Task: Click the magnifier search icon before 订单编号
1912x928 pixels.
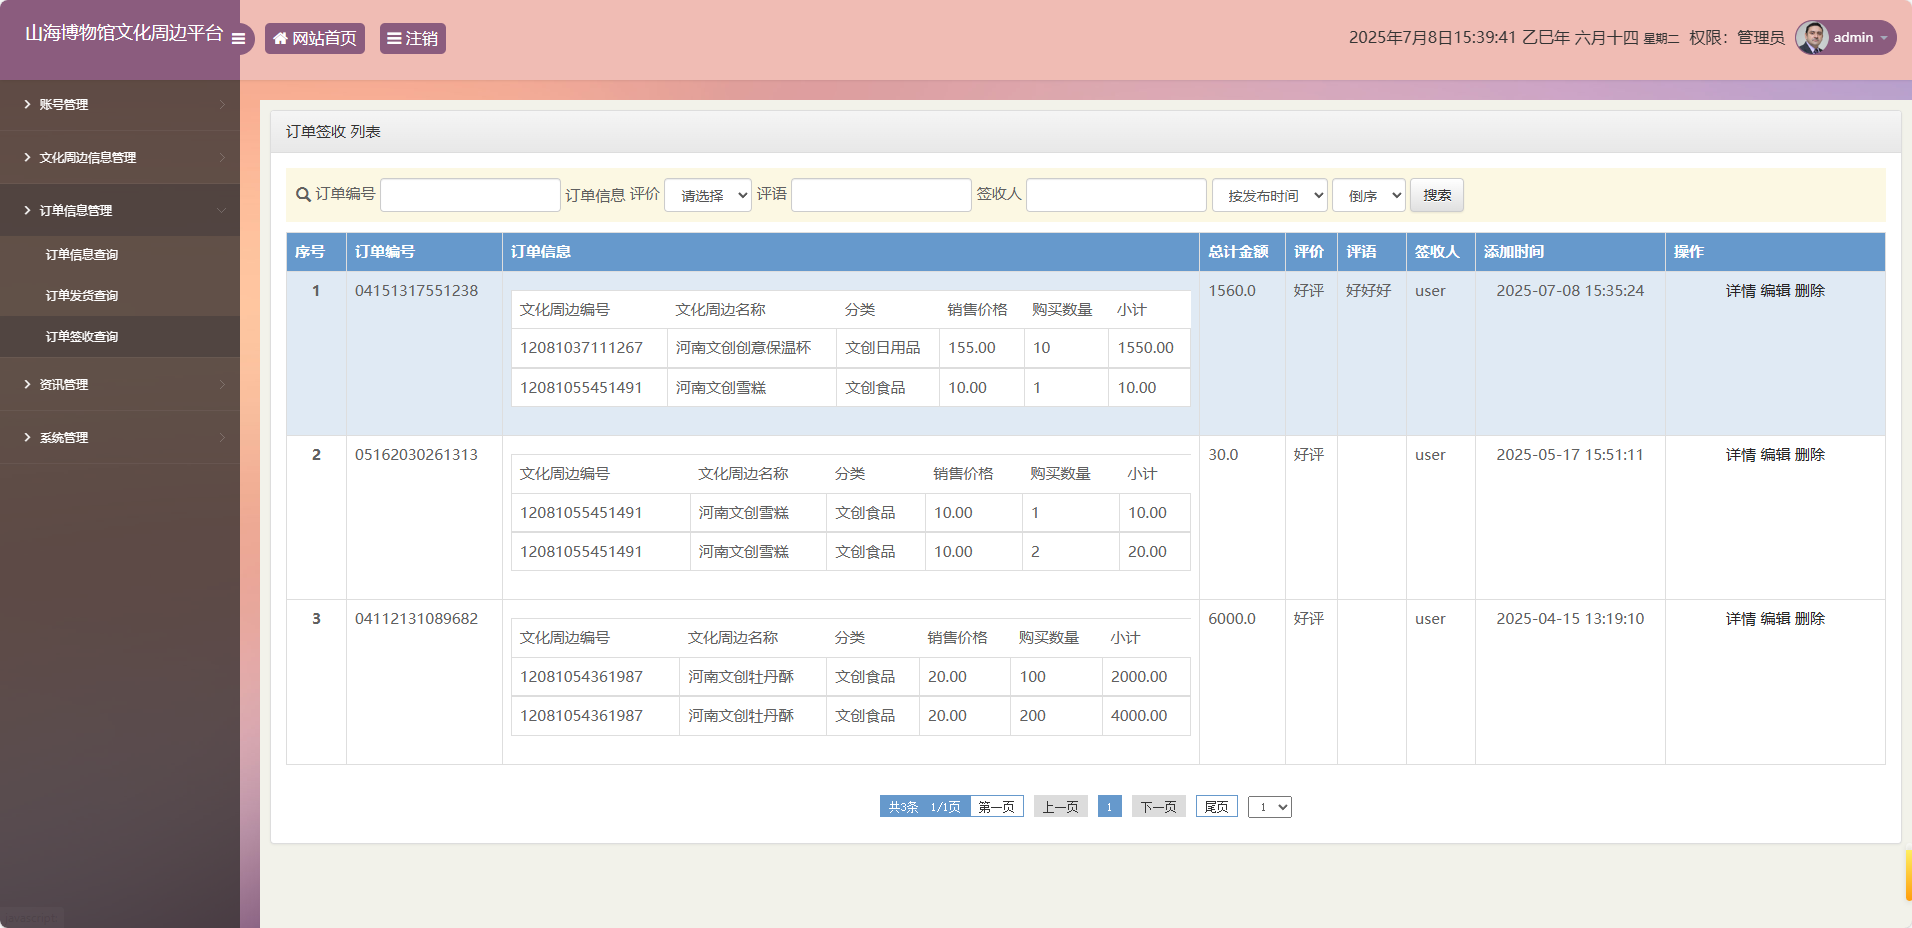Action: coord(302,195)
